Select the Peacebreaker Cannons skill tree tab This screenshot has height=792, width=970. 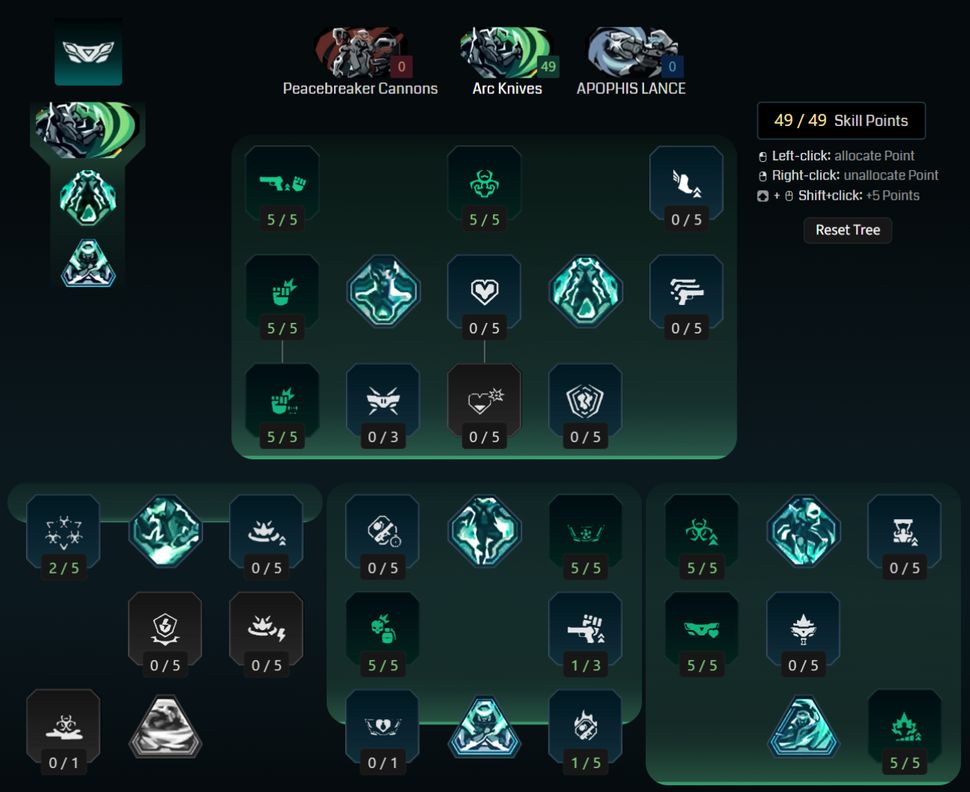click(360, 62)
